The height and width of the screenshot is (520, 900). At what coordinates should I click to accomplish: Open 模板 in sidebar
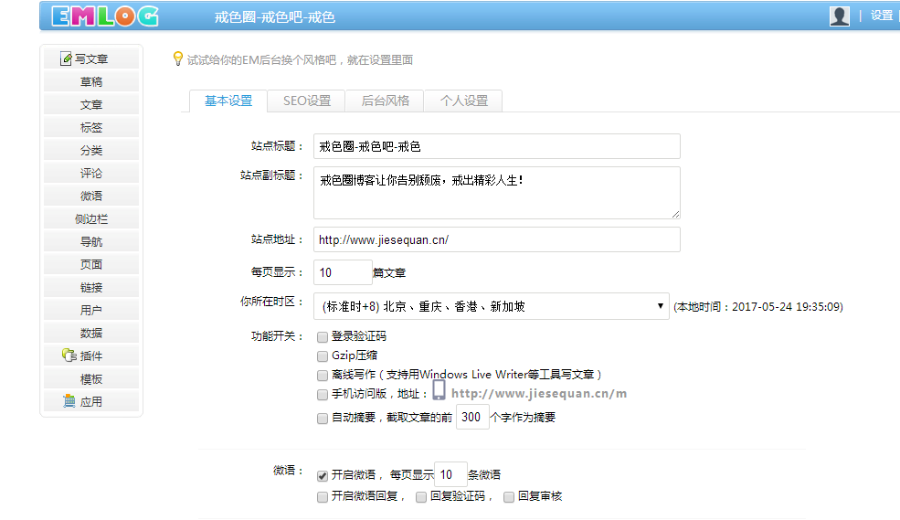(91, 379)
